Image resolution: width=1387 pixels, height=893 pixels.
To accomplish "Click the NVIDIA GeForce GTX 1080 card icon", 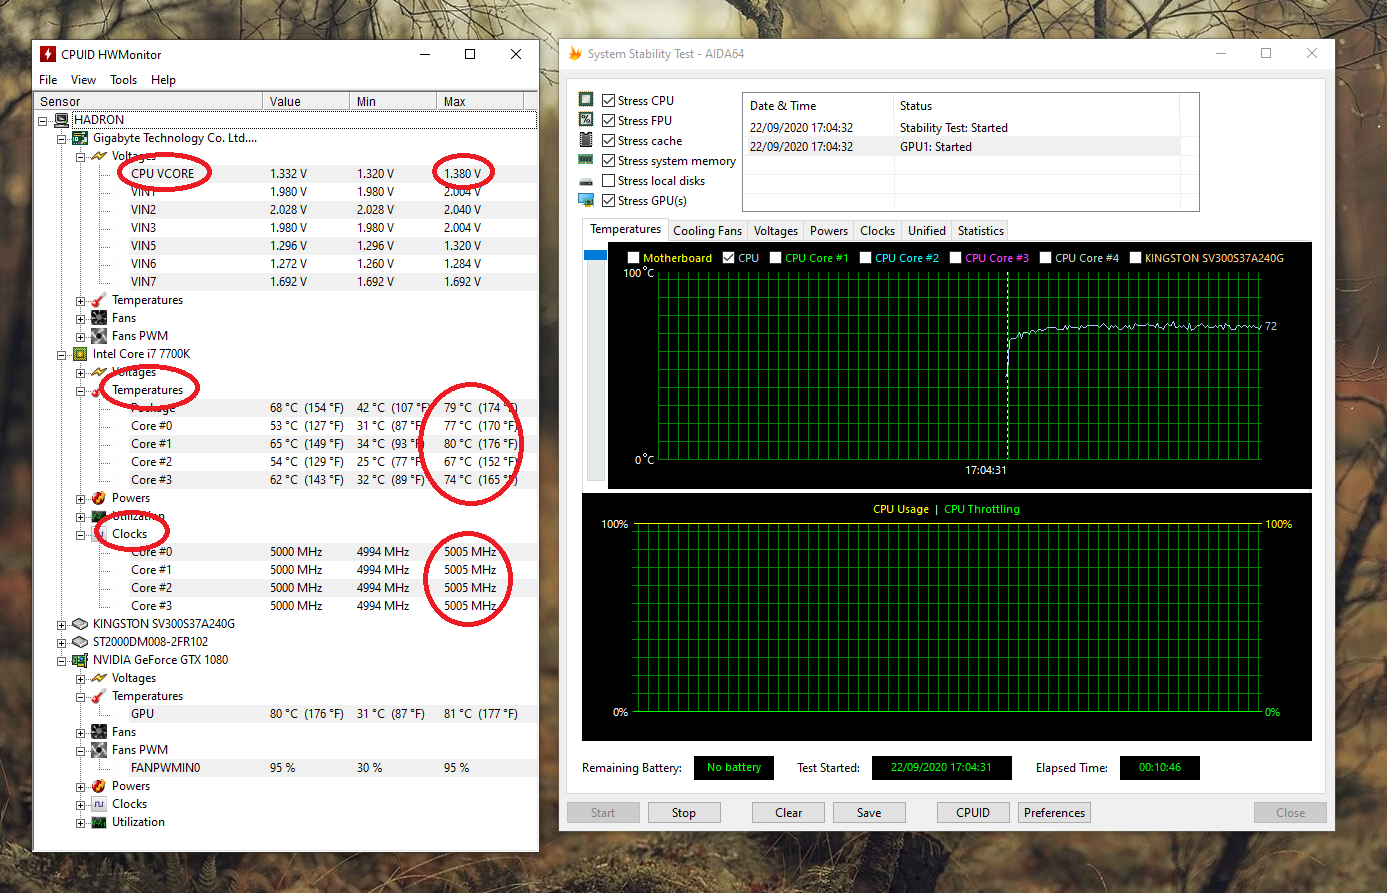I will [x=80, y=660].
